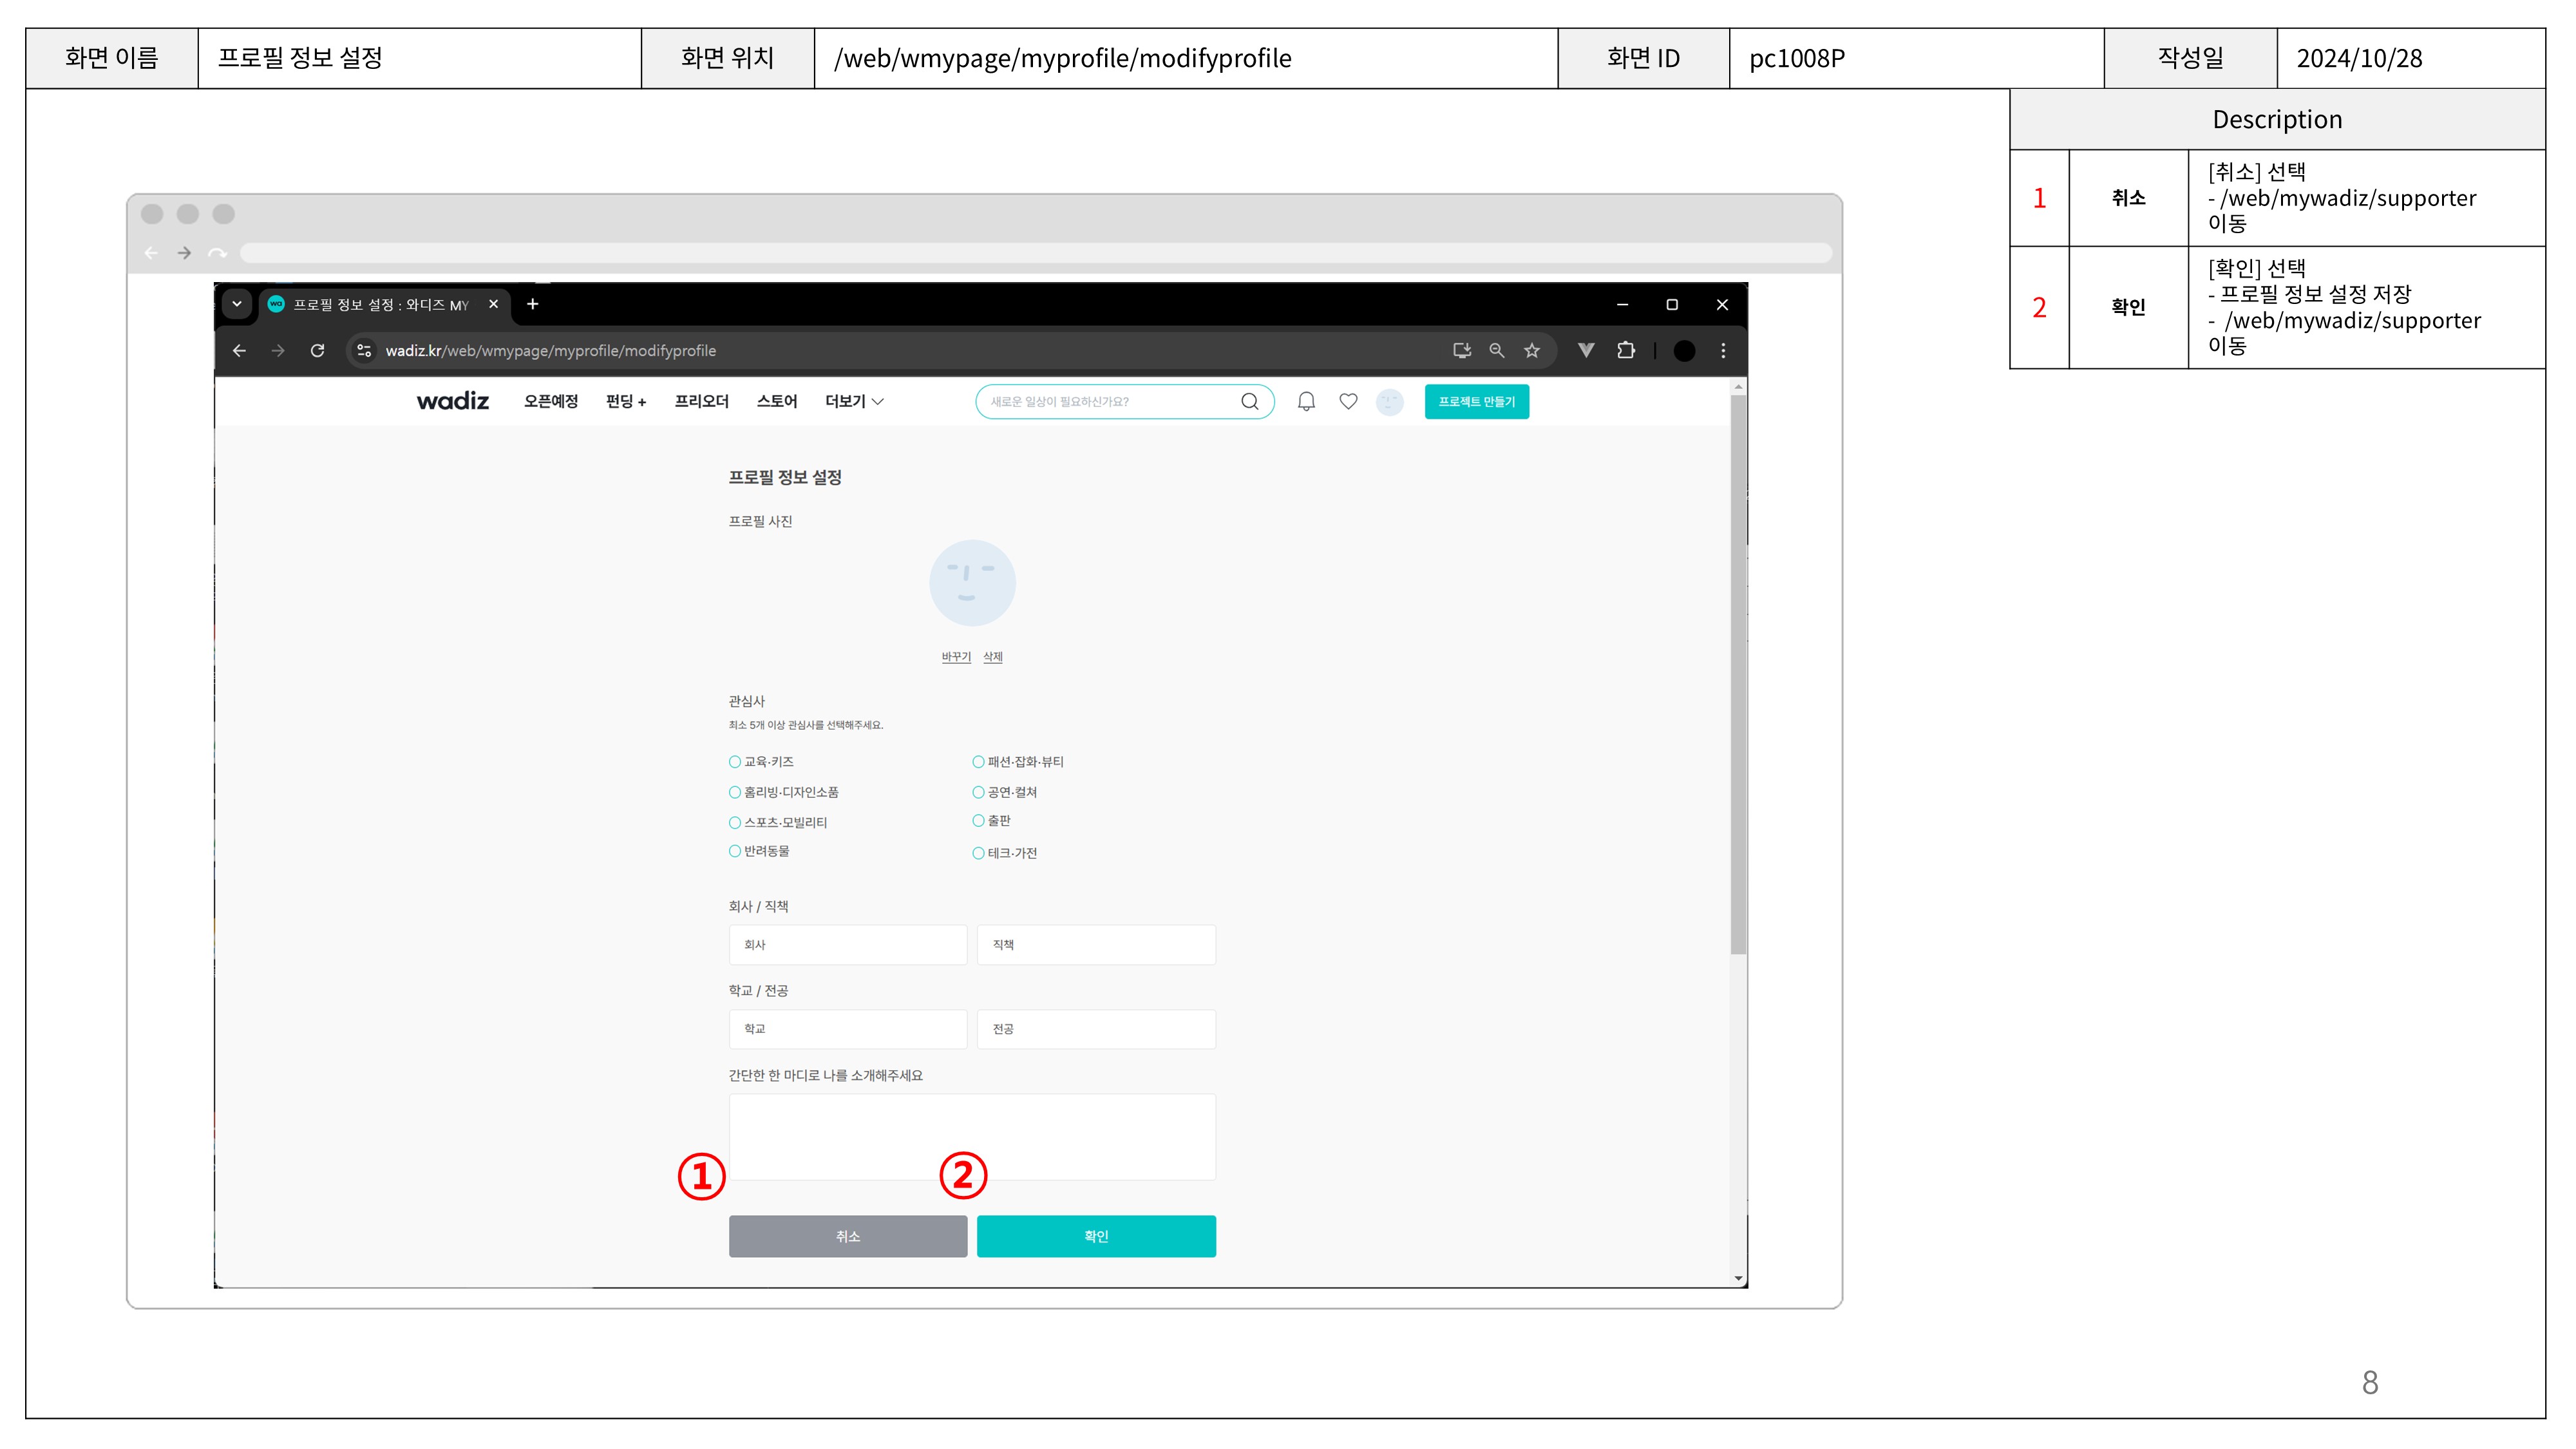This screenshot has height=1449, width=2576.
Task: Click the browser reload icon
Action: (x=317, y=350)
